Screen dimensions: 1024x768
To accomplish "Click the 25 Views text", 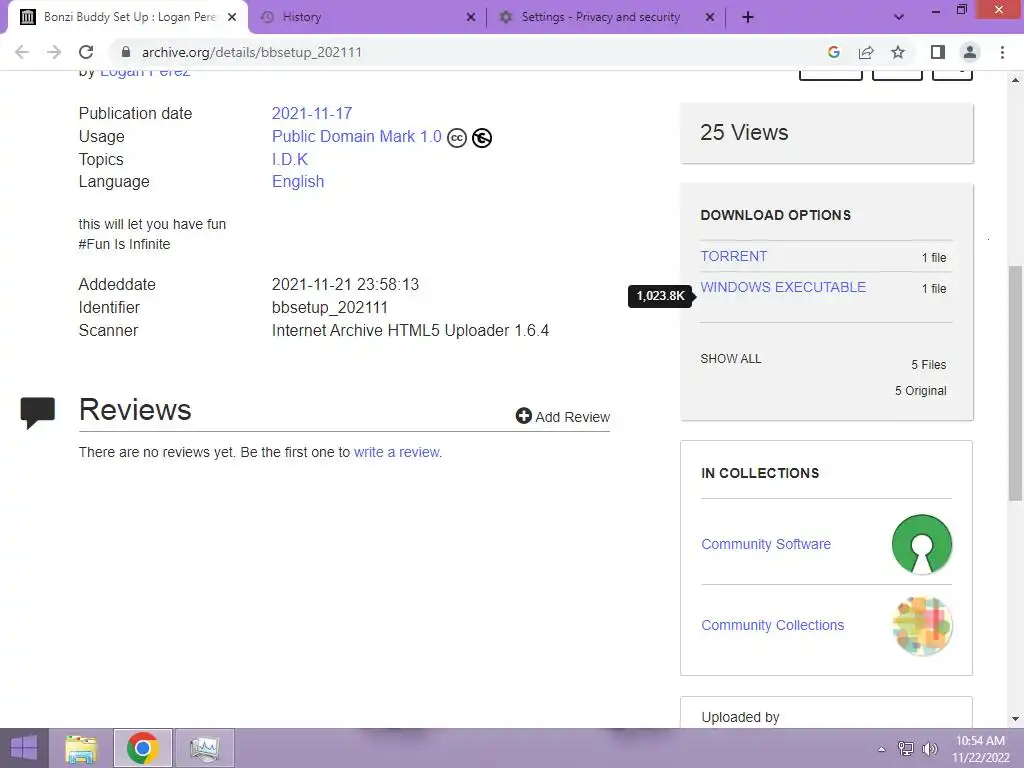I will coord(744,133).
